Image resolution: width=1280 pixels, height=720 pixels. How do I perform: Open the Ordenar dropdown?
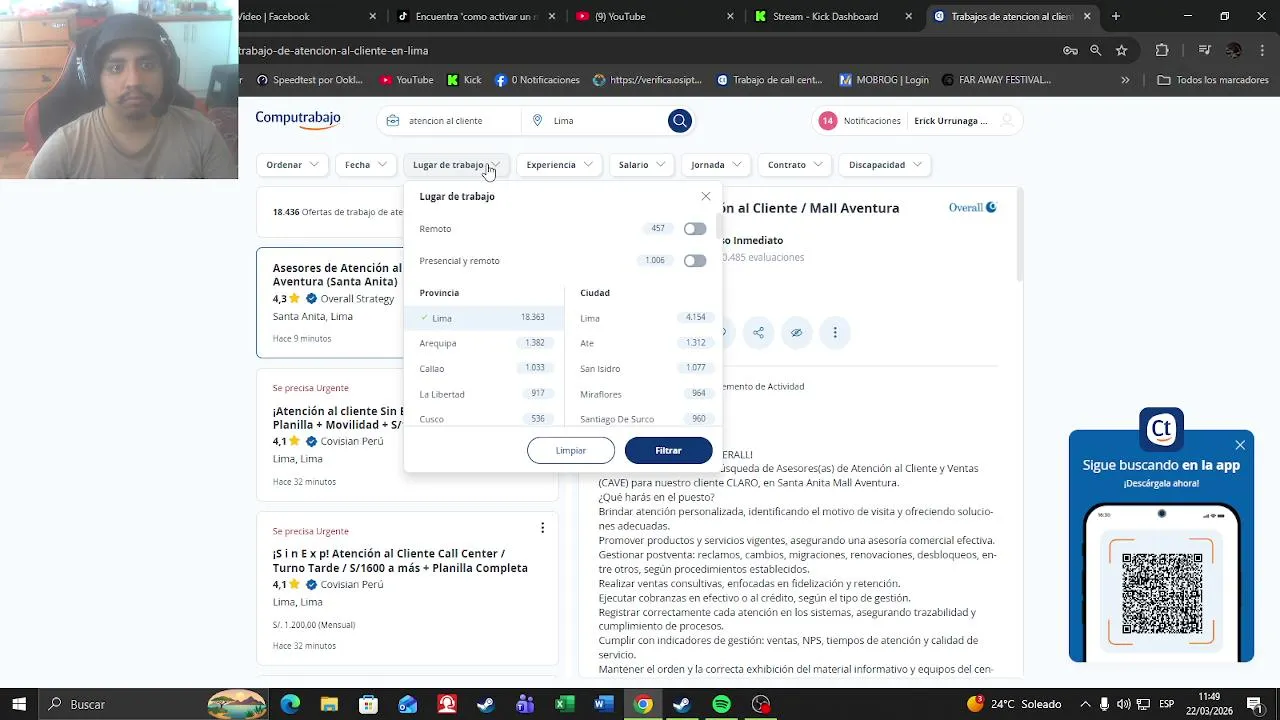[x=292, y=165]
